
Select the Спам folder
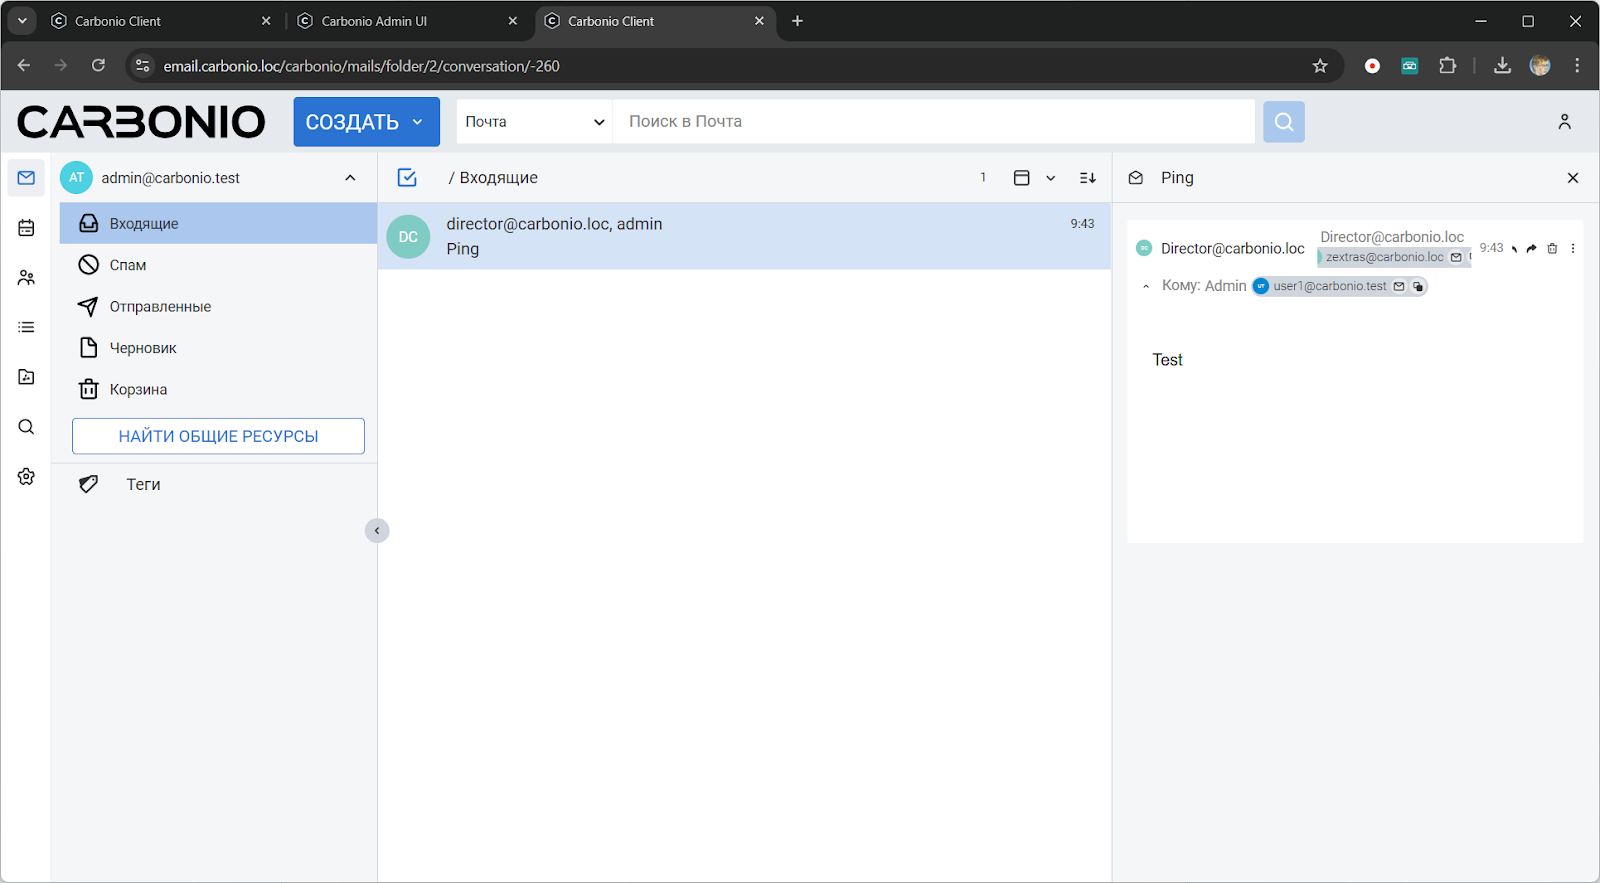click(x=218, y=265)
